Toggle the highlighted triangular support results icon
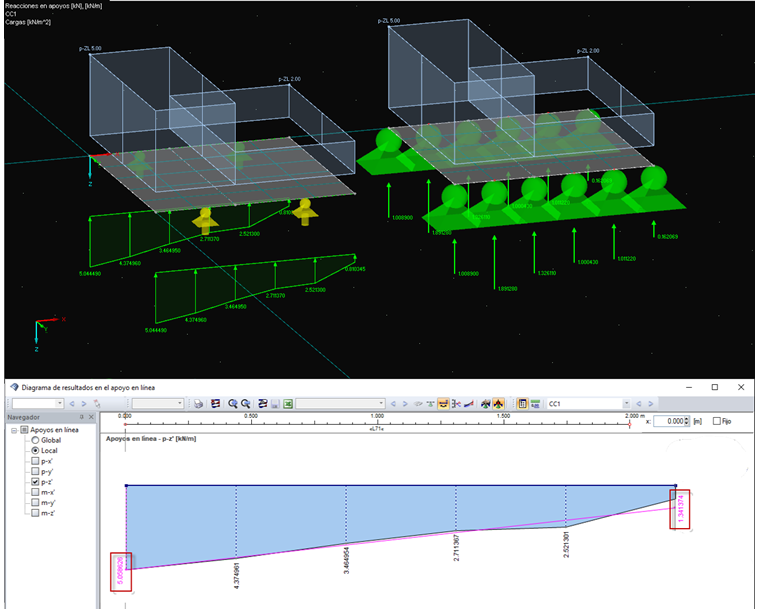Image resolution: width=760 pixels, height=609 pixels. coord(499,404)
